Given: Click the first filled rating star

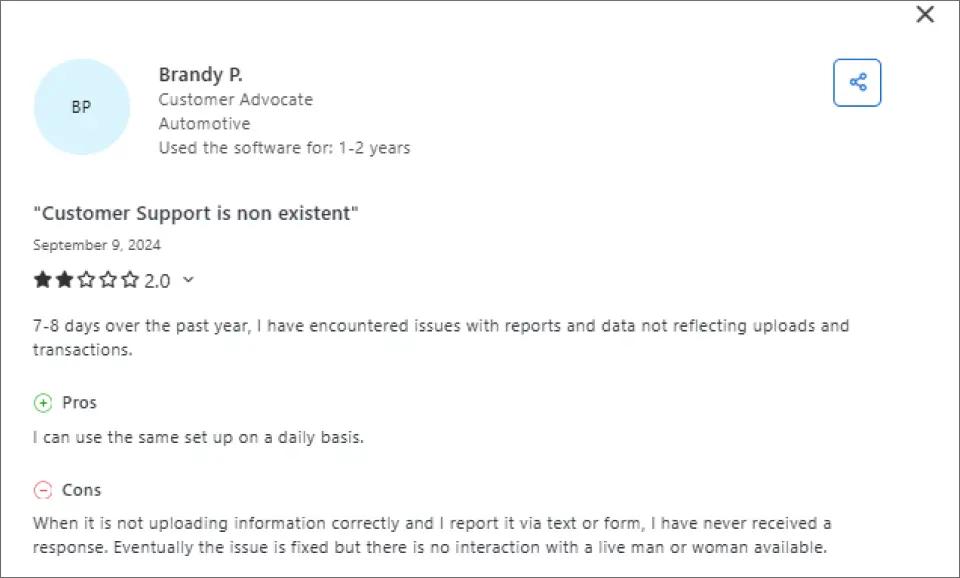Looking at the screenshot, I should click(42, 280).
